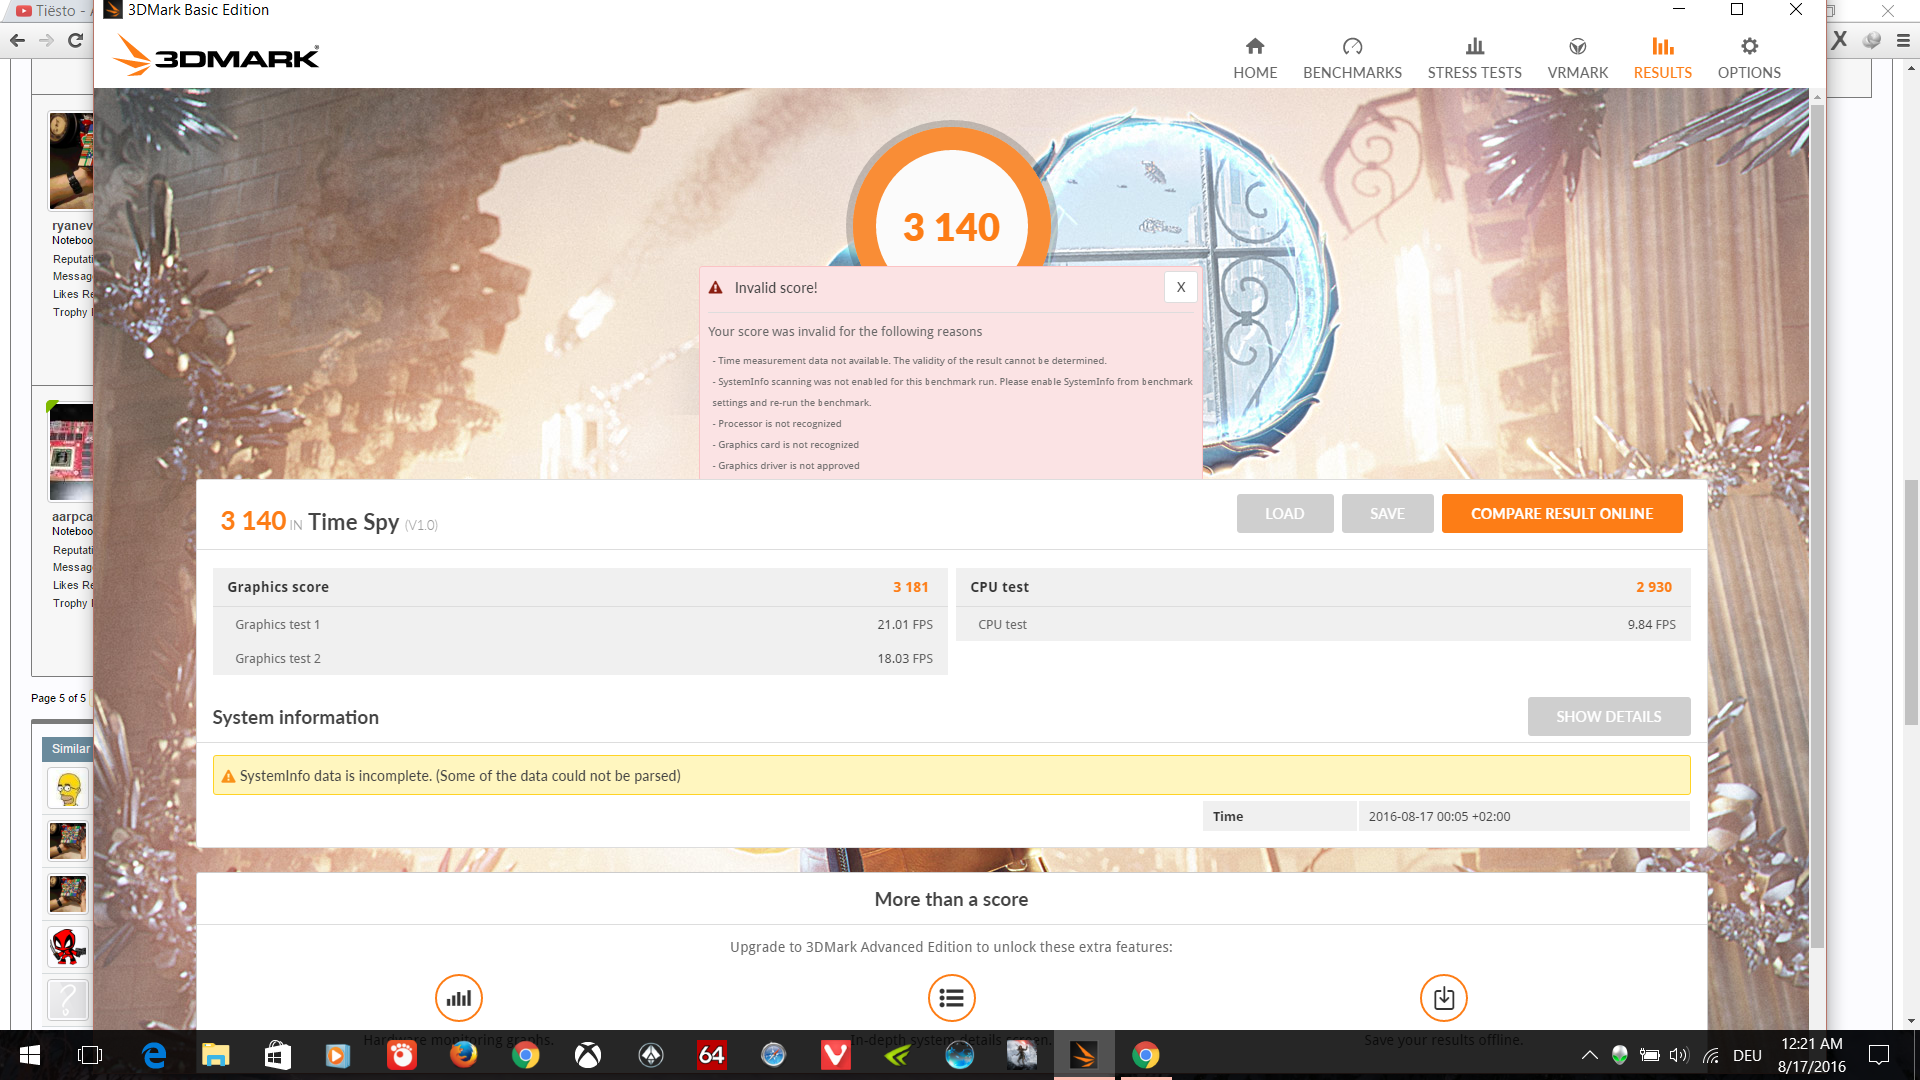Click the Graphics test 1 row
This screenshot has height=1080, width=1920.
coord(580,624)
